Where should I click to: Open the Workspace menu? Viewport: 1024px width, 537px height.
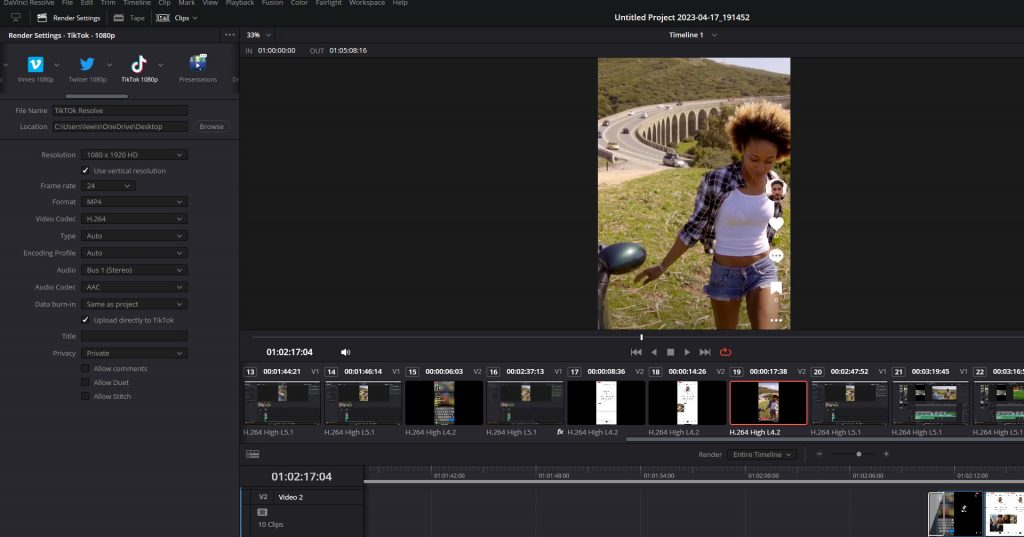coord(366,3)
